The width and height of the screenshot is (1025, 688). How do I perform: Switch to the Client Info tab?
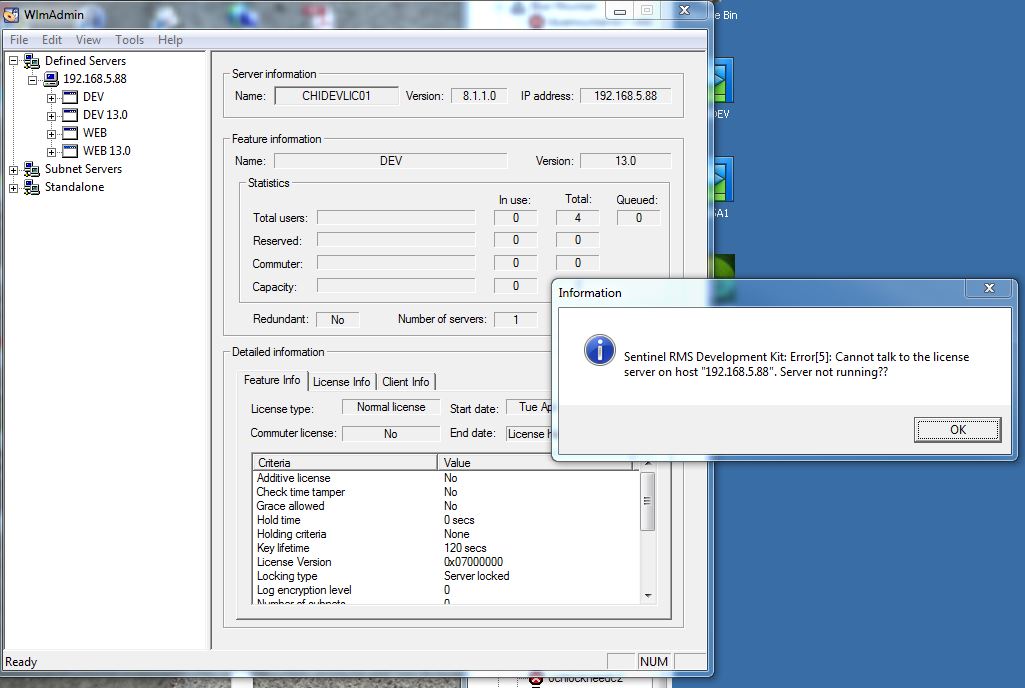[x=405, y=382]
